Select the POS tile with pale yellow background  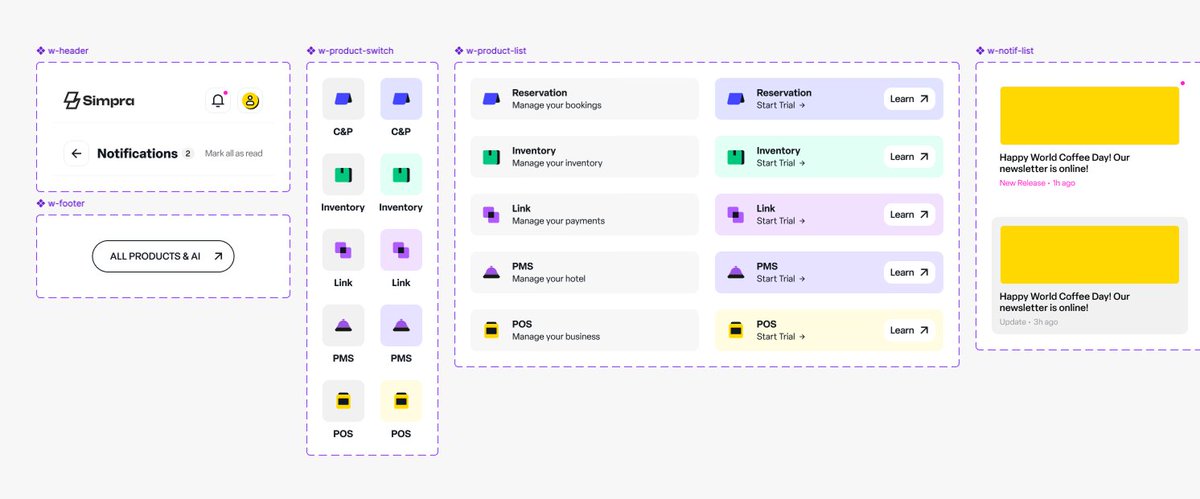(401, 400)
